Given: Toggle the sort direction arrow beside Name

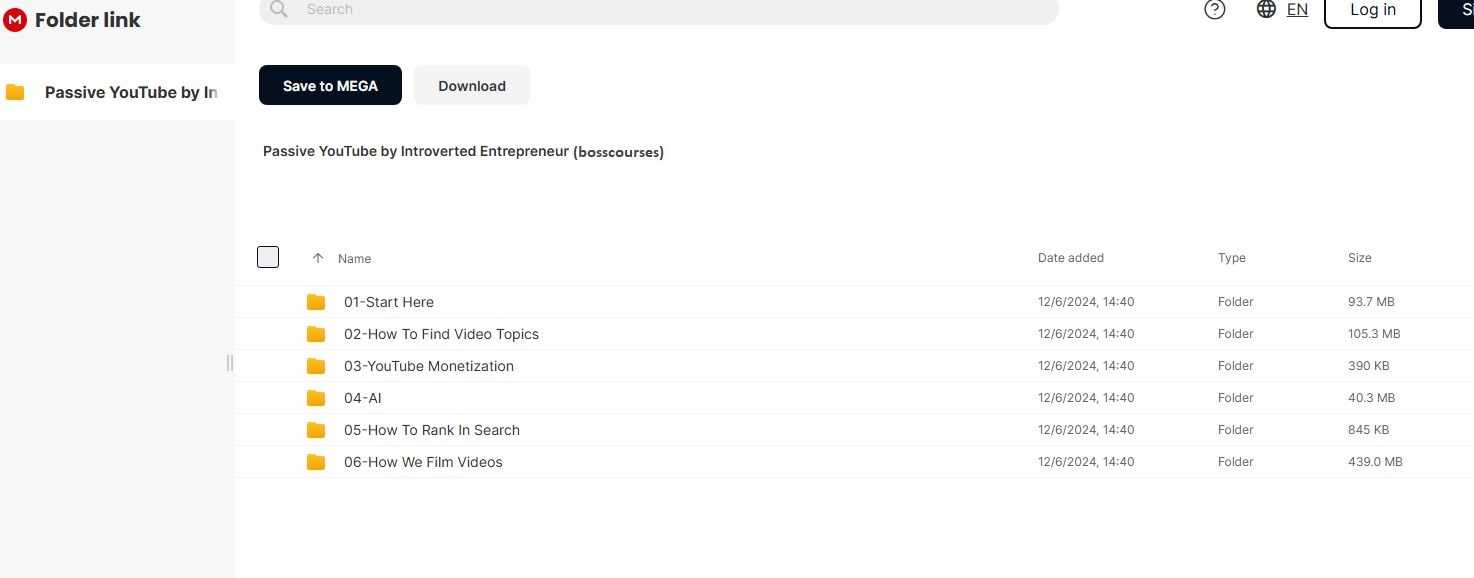Looking at the screenshot, I should click(318, 258).
